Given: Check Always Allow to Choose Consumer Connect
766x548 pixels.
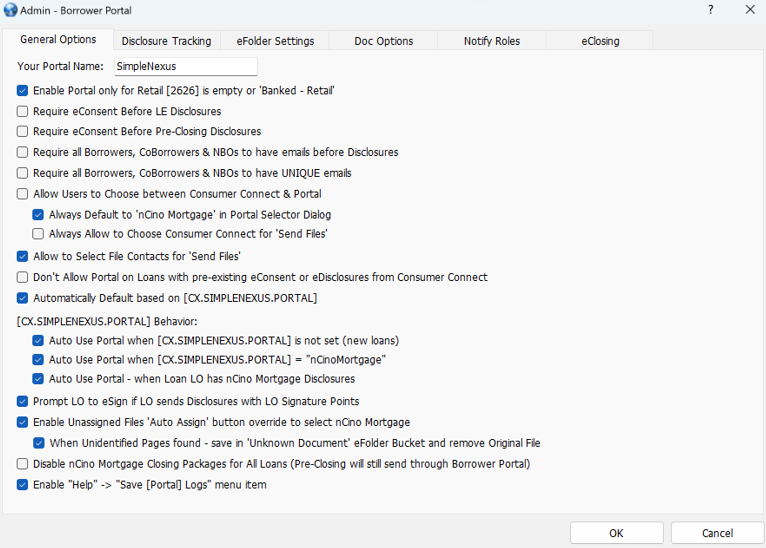Looking at the screenshot, I should coord(38,234).
